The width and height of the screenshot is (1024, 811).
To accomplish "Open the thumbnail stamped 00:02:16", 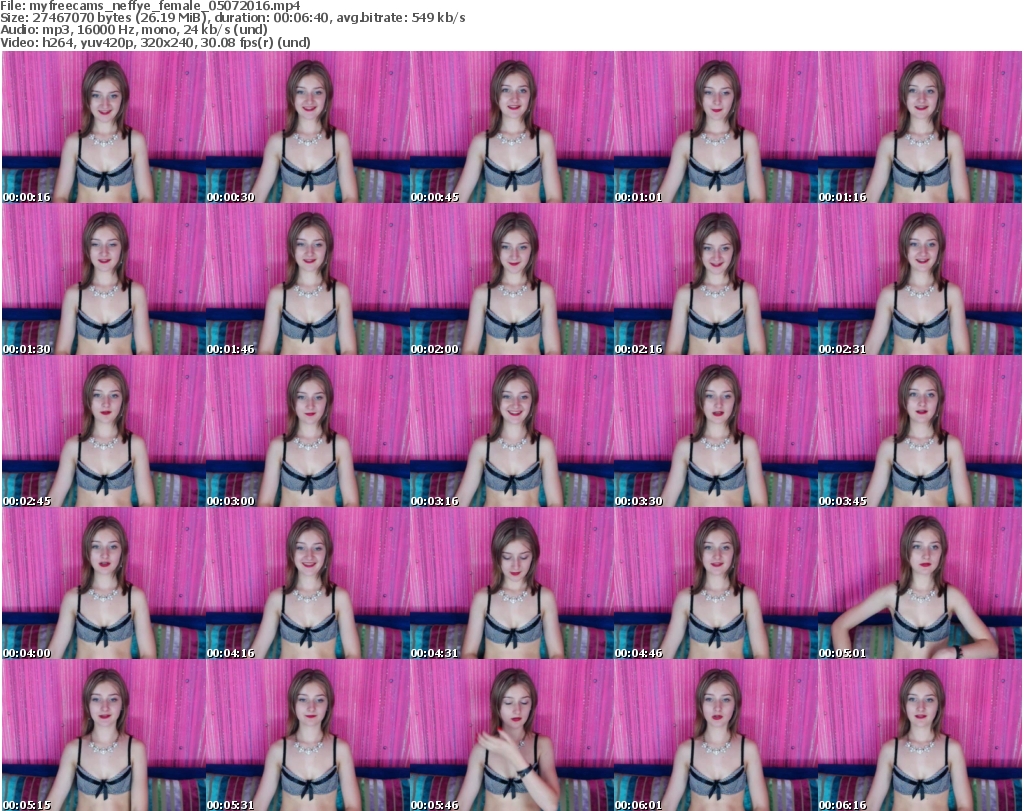I will (716, 279).
